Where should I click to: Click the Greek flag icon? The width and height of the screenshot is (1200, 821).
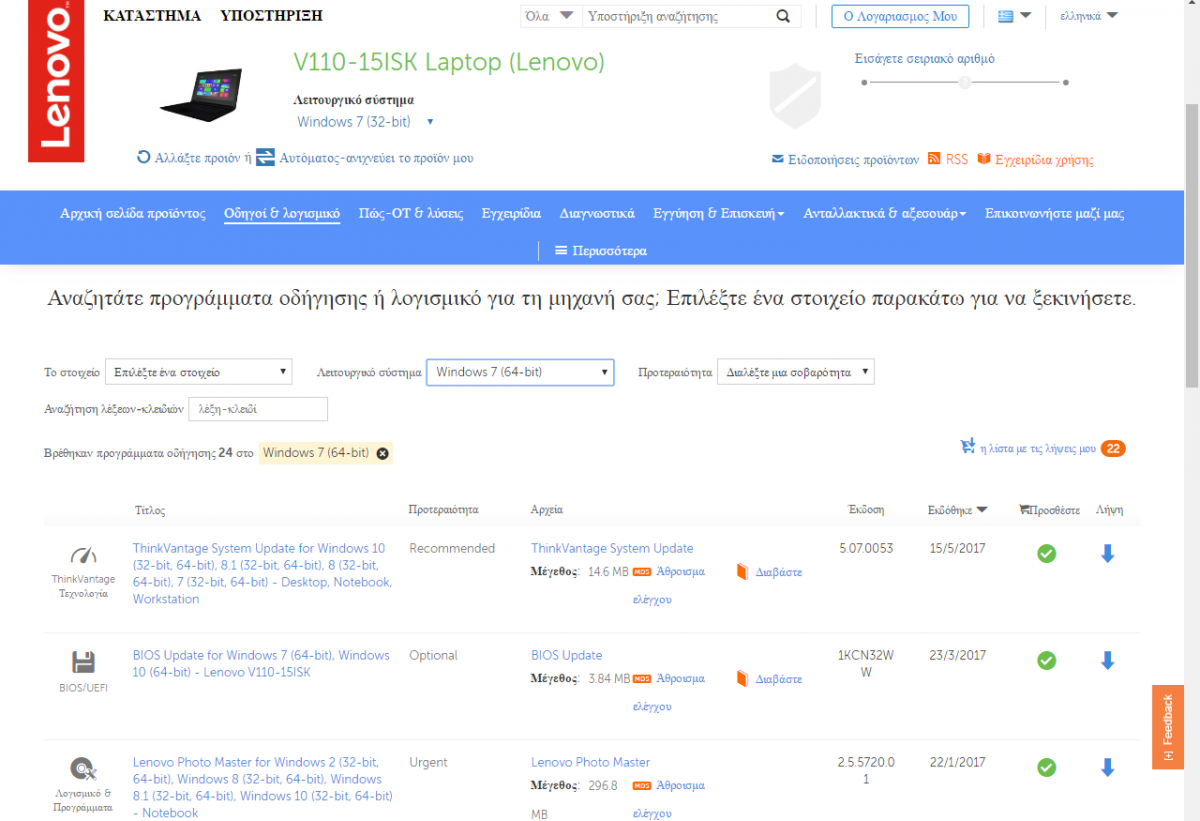[1006, 16]
